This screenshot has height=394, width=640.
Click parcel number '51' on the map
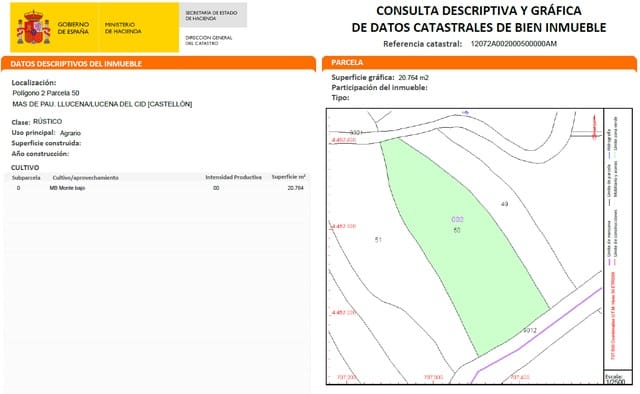[378, 240]
